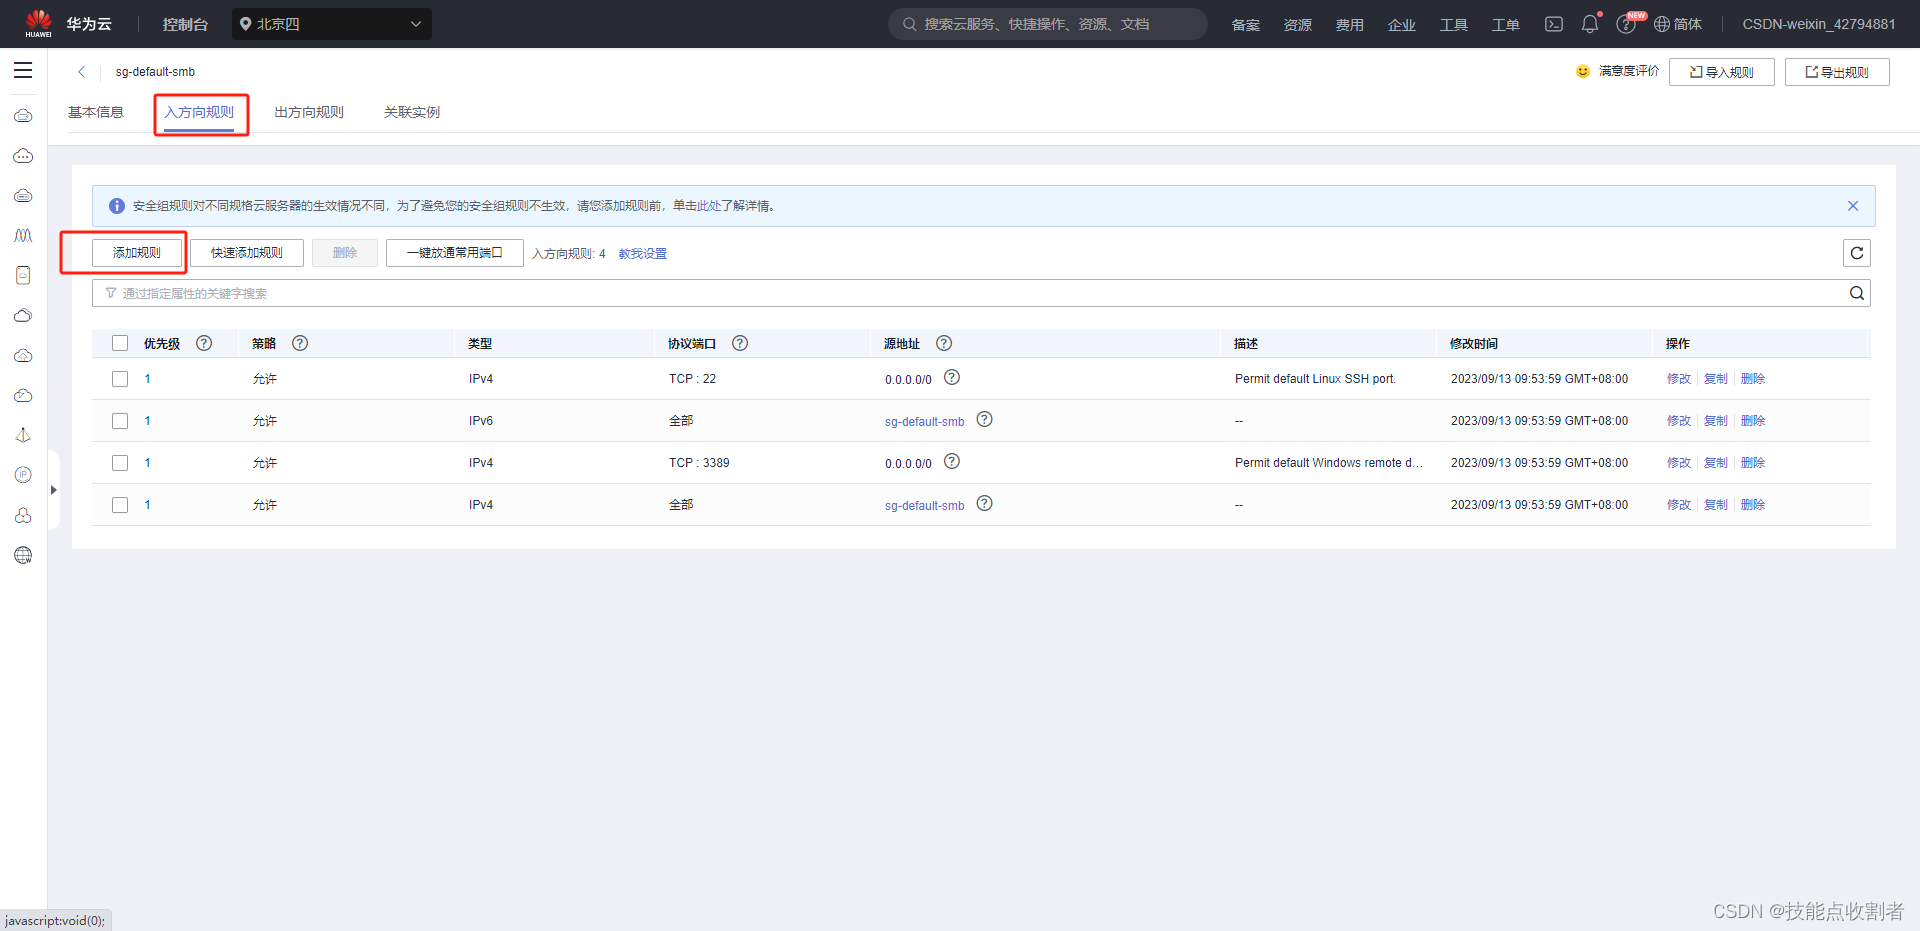Click the 导入规则 button
Viewport: 1920px width, 931px height.
click(x=1722, y=72)
